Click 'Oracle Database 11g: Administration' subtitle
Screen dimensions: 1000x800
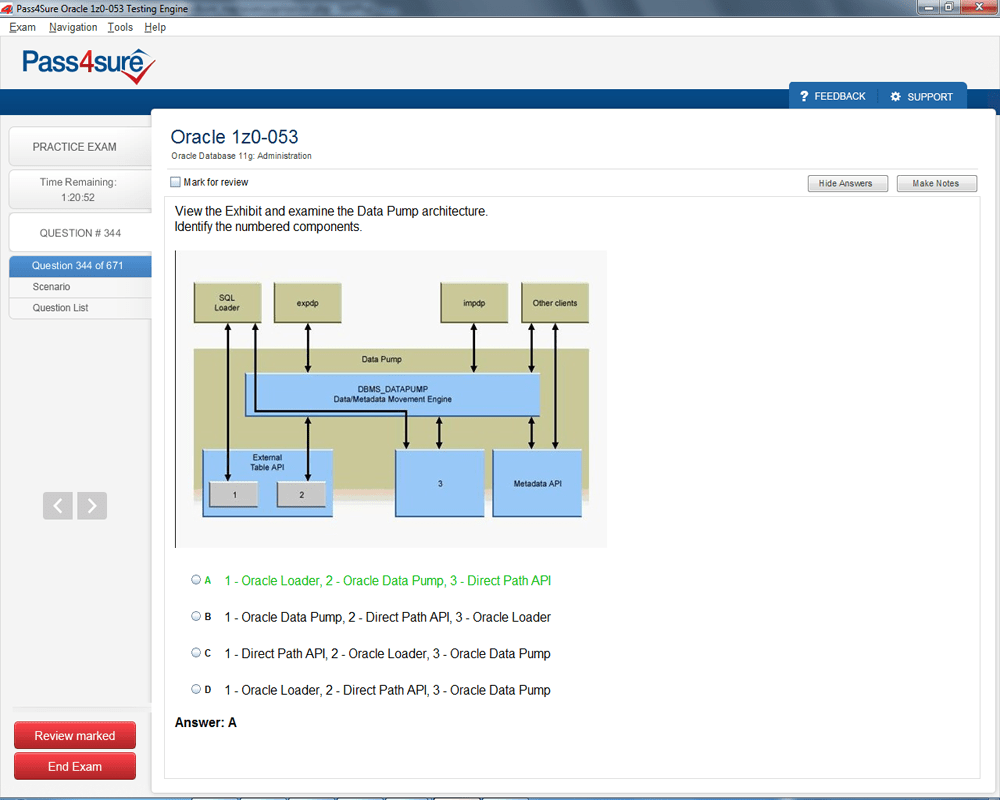click(241, 156)
